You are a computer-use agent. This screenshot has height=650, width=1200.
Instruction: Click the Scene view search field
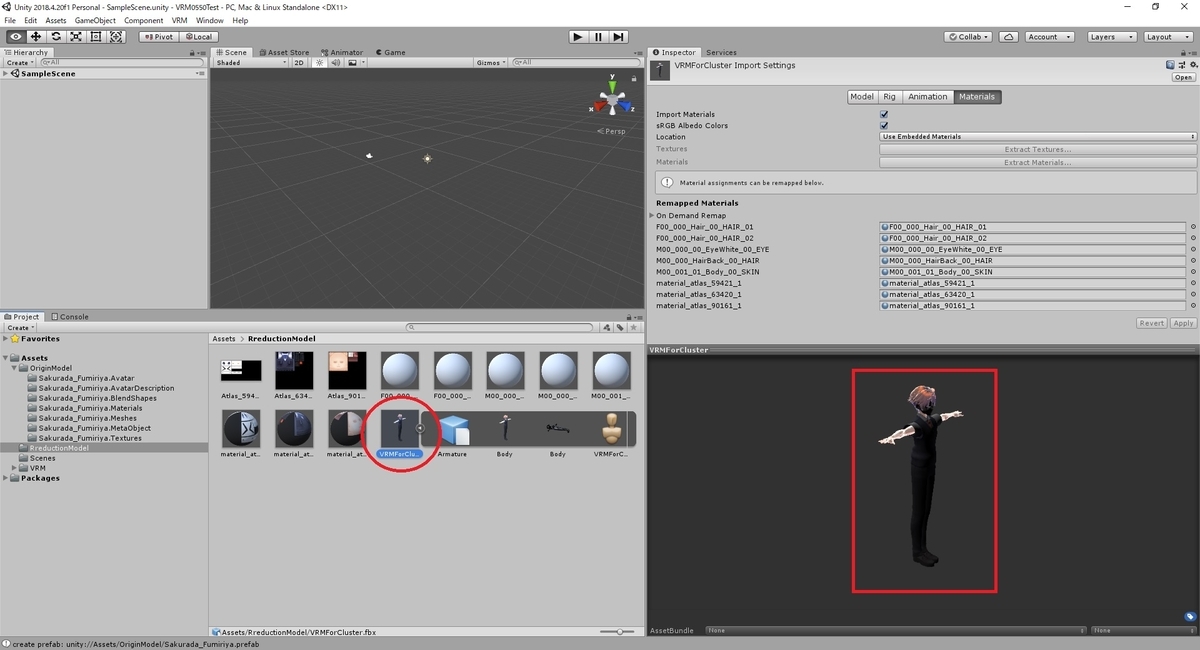click(575, 63)
